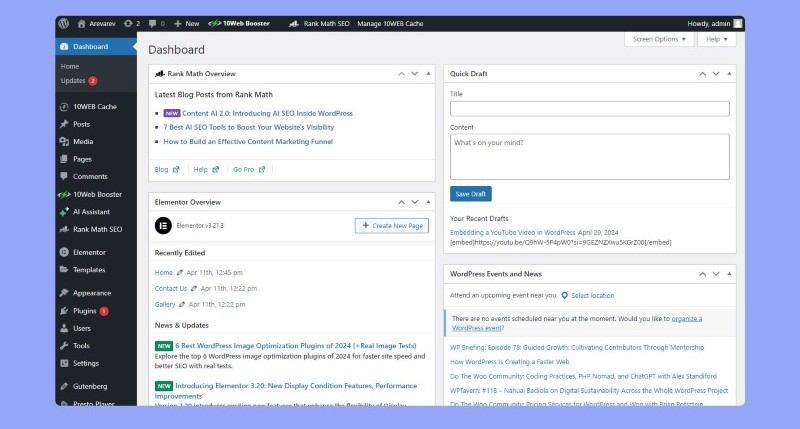Open the updates counter icon in admin bar
This screenshot has height=429, width=800.
click(128, 23)
